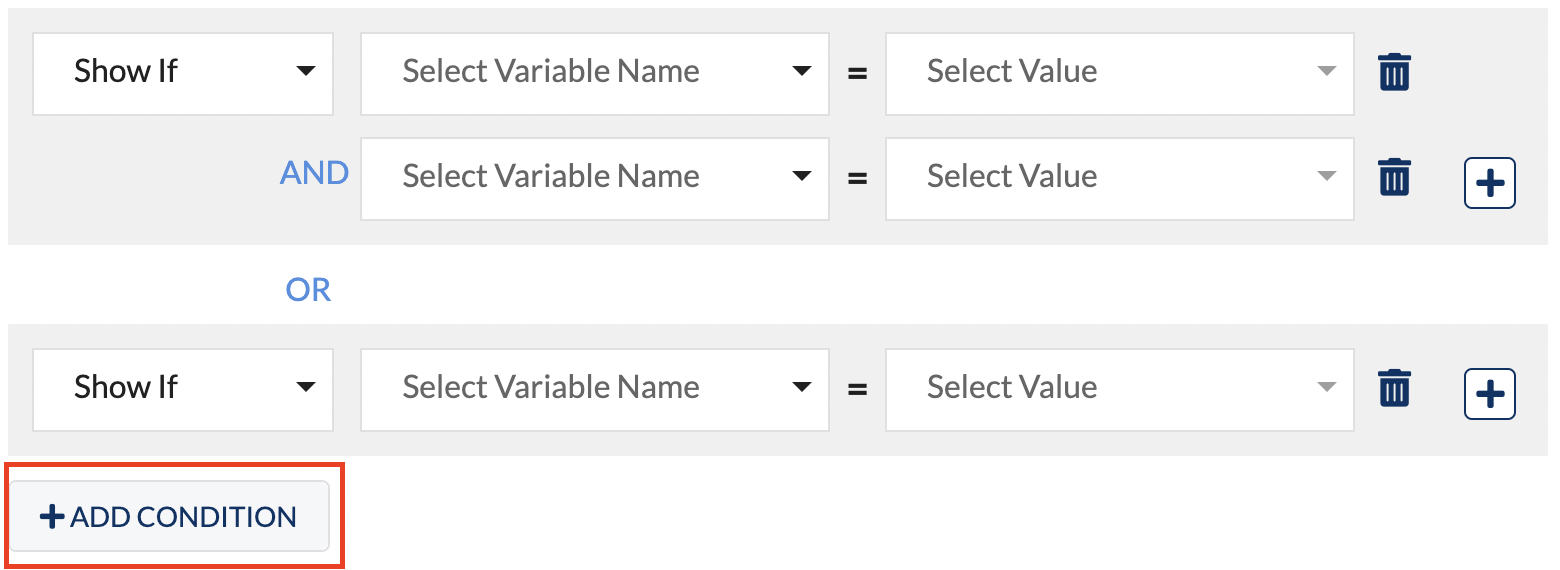
Task: Click the equals sign in the top row
Action: 857,74
